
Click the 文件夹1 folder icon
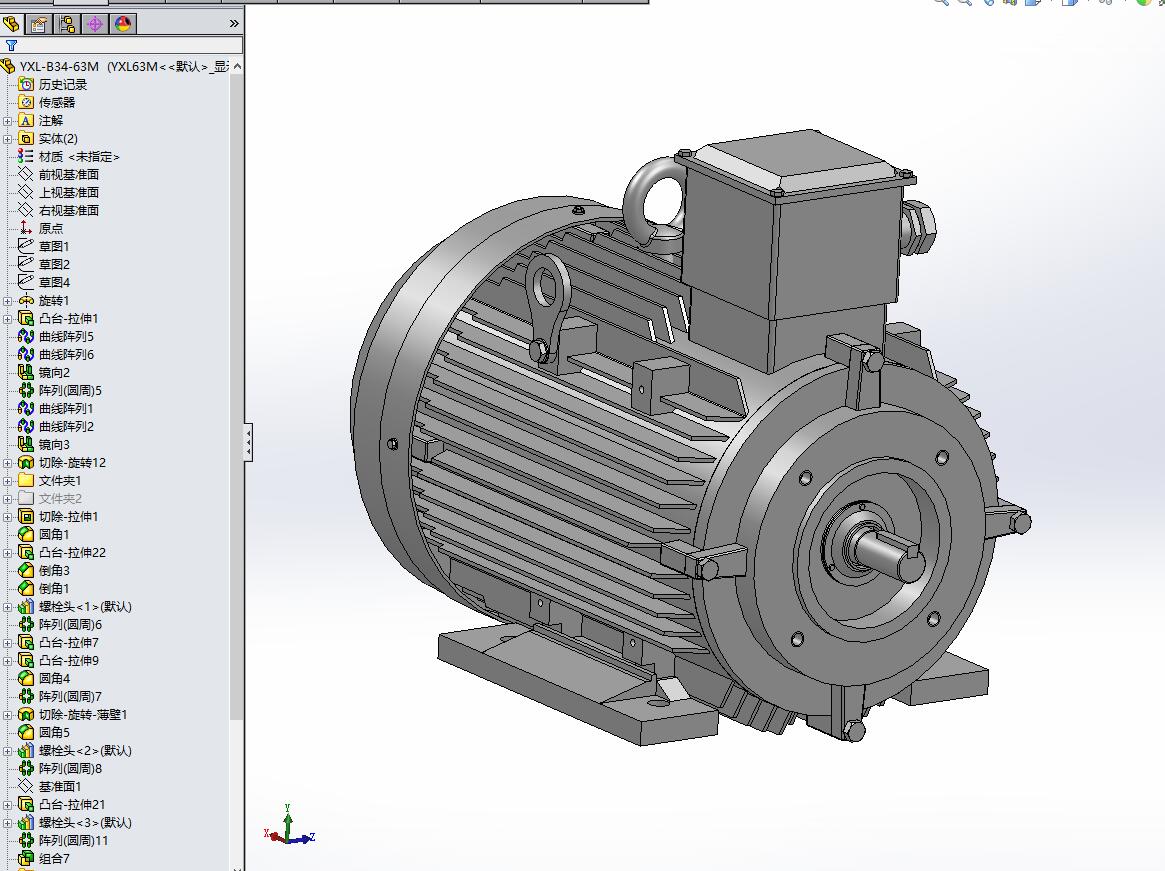pos(26,480)
